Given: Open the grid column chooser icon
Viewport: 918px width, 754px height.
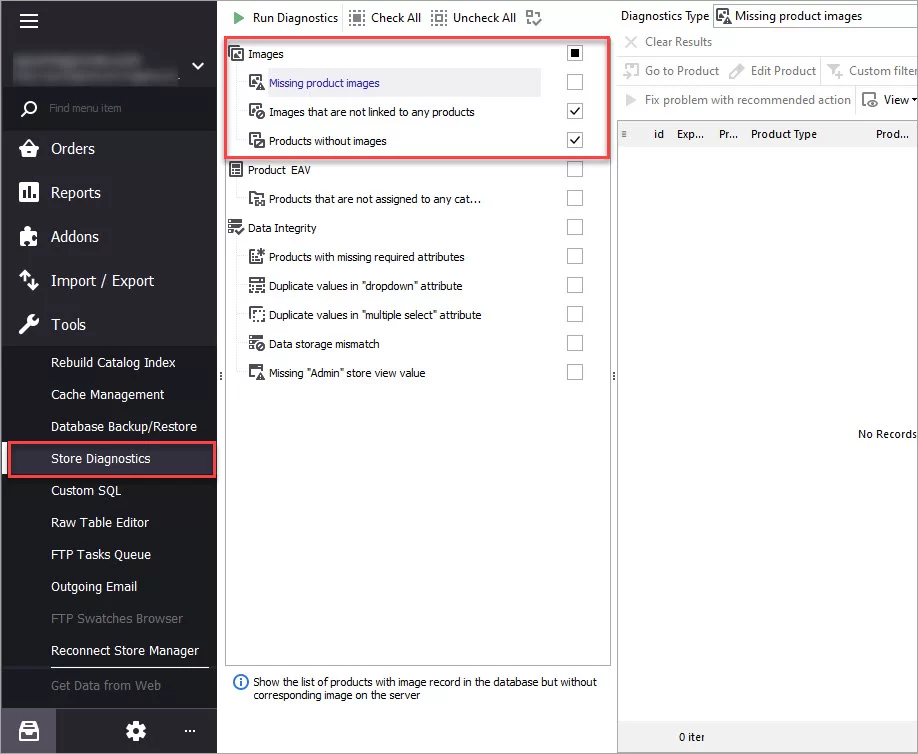Looking at the screenshot, I should point(624,134).
